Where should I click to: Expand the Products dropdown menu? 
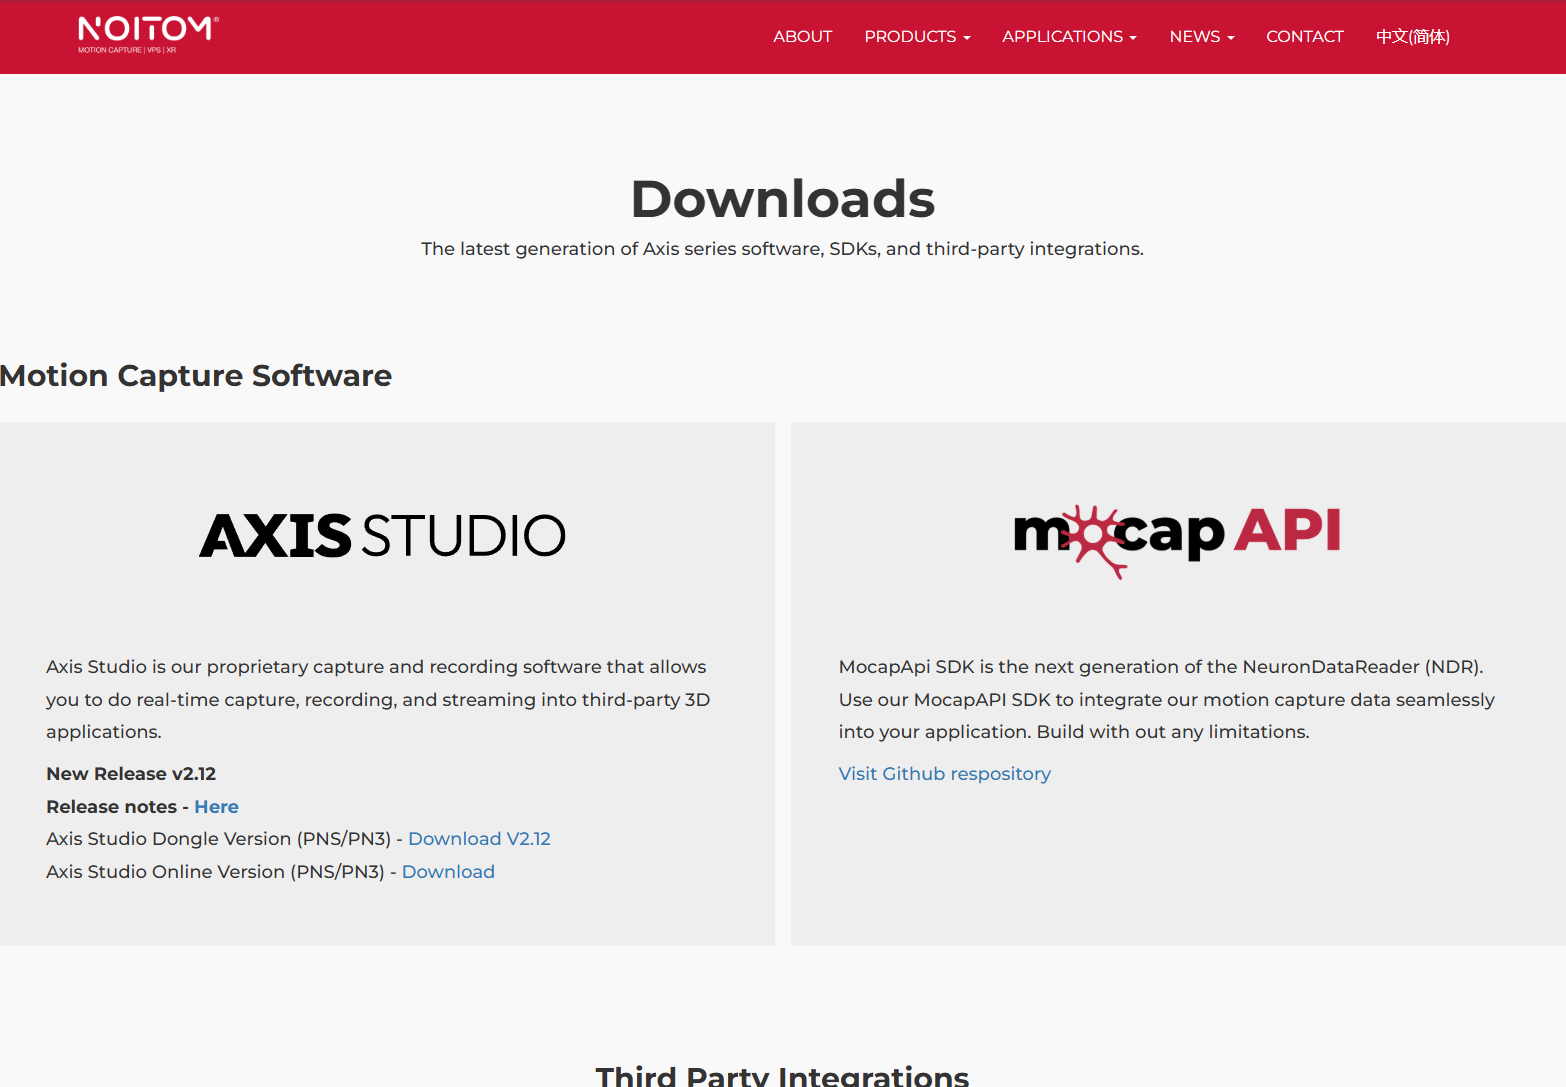point(917,37)
